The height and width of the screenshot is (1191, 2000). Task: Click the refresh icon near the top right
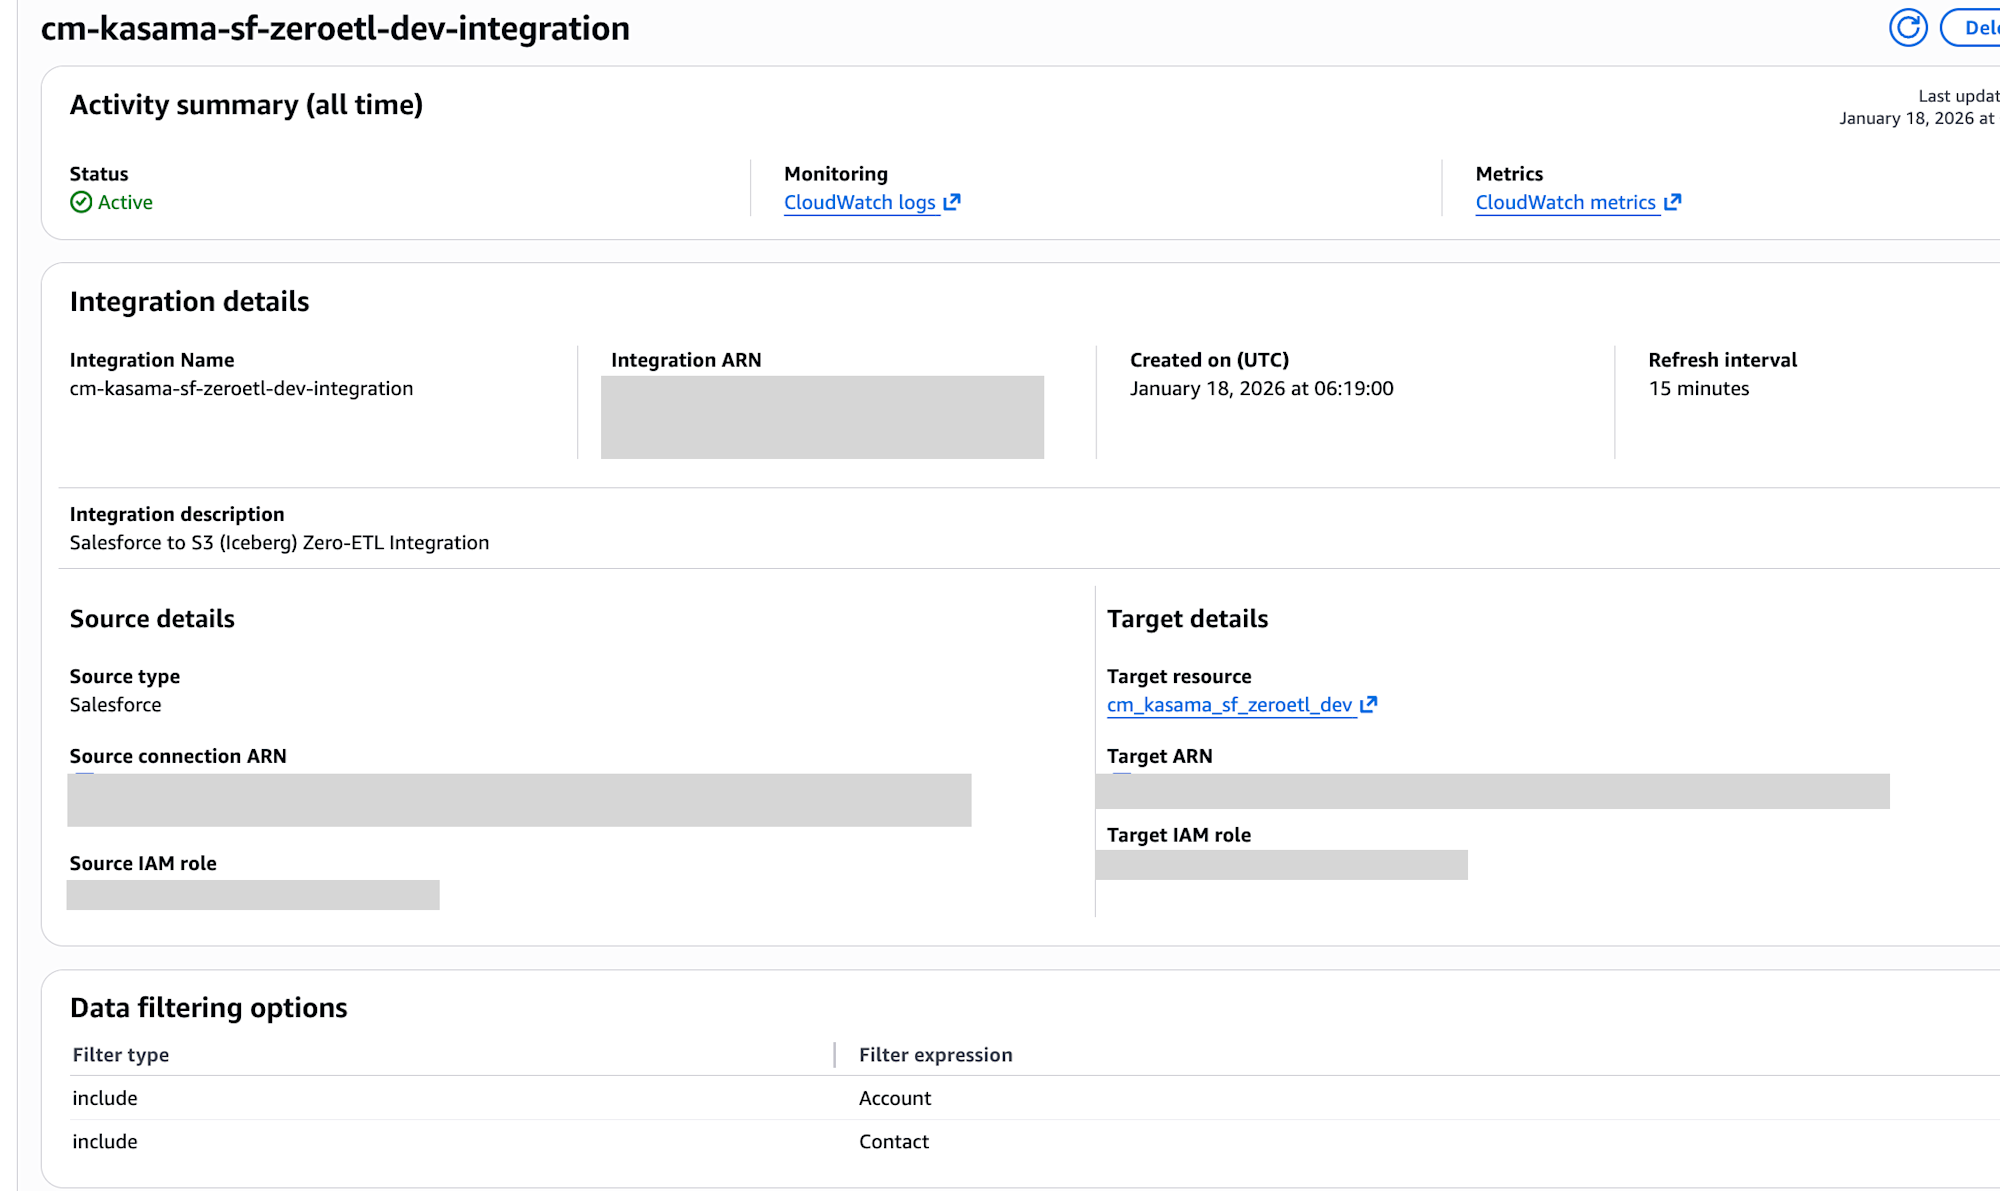[1908, 27]
